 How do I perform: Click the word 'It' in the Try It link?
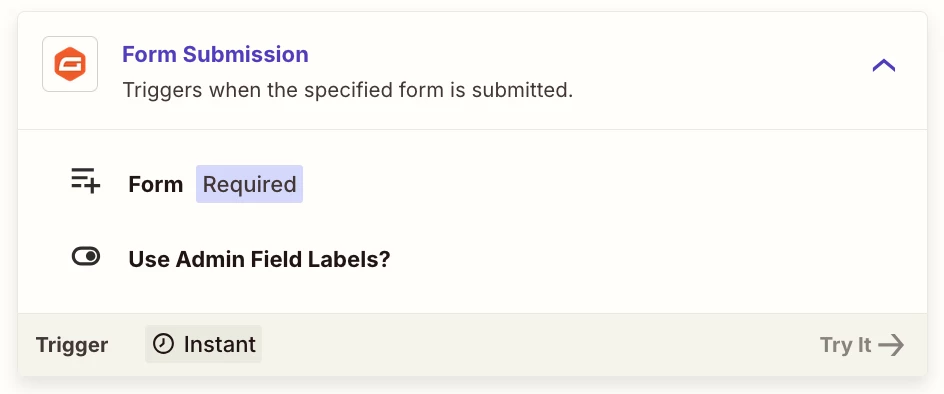pos(865,345)
